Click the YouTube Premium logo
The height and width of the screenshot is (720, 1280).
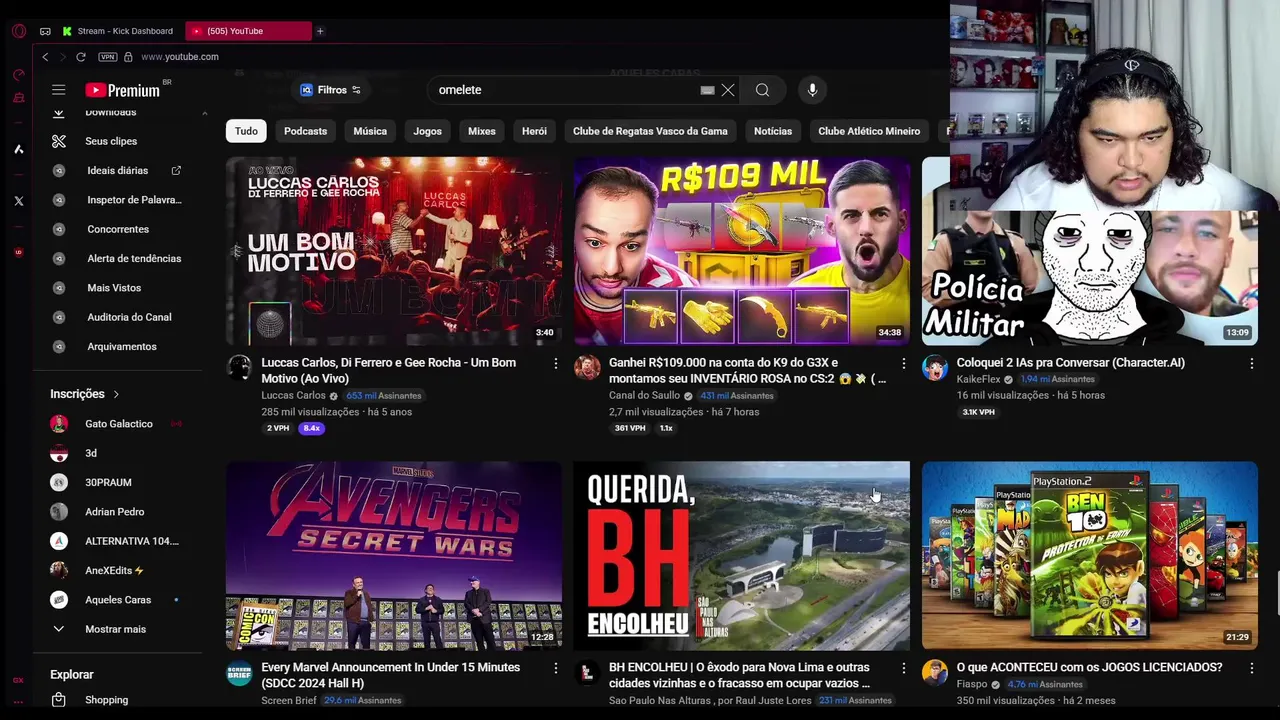click(122, 90)
